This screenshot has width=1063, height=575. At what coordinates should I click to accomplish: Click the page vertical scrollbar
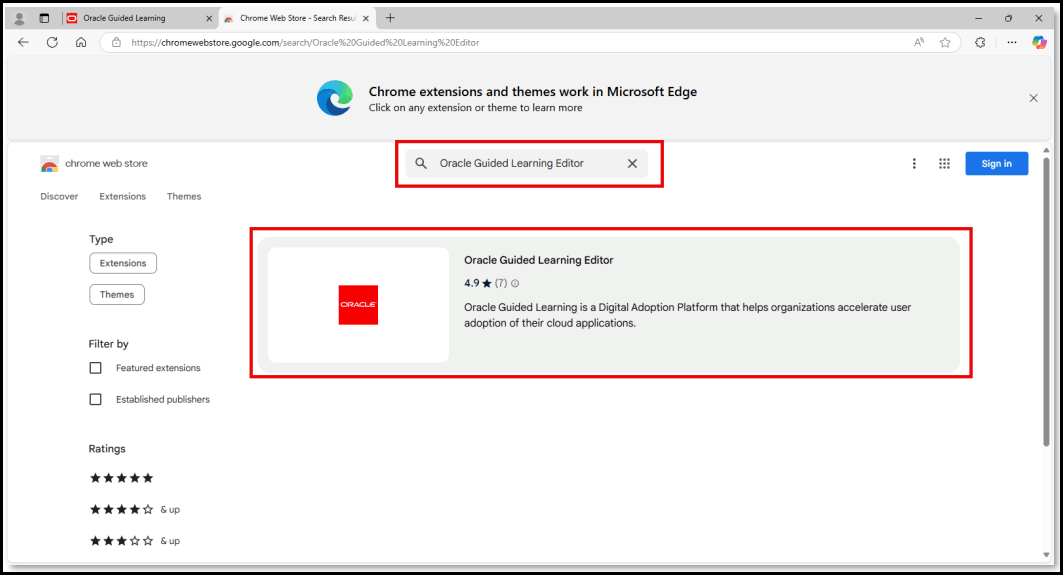pos(1046,302)
